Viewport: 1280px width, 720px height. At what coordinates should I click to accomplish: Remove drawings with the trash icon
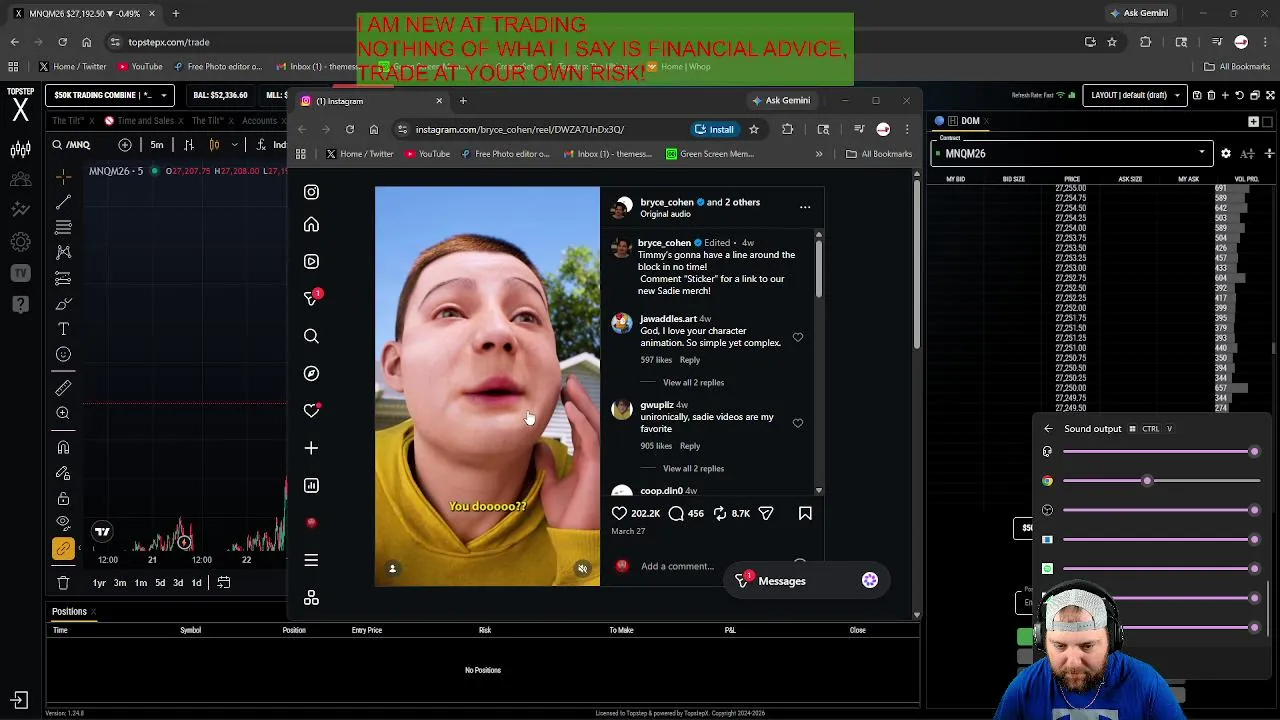point(63,582)
